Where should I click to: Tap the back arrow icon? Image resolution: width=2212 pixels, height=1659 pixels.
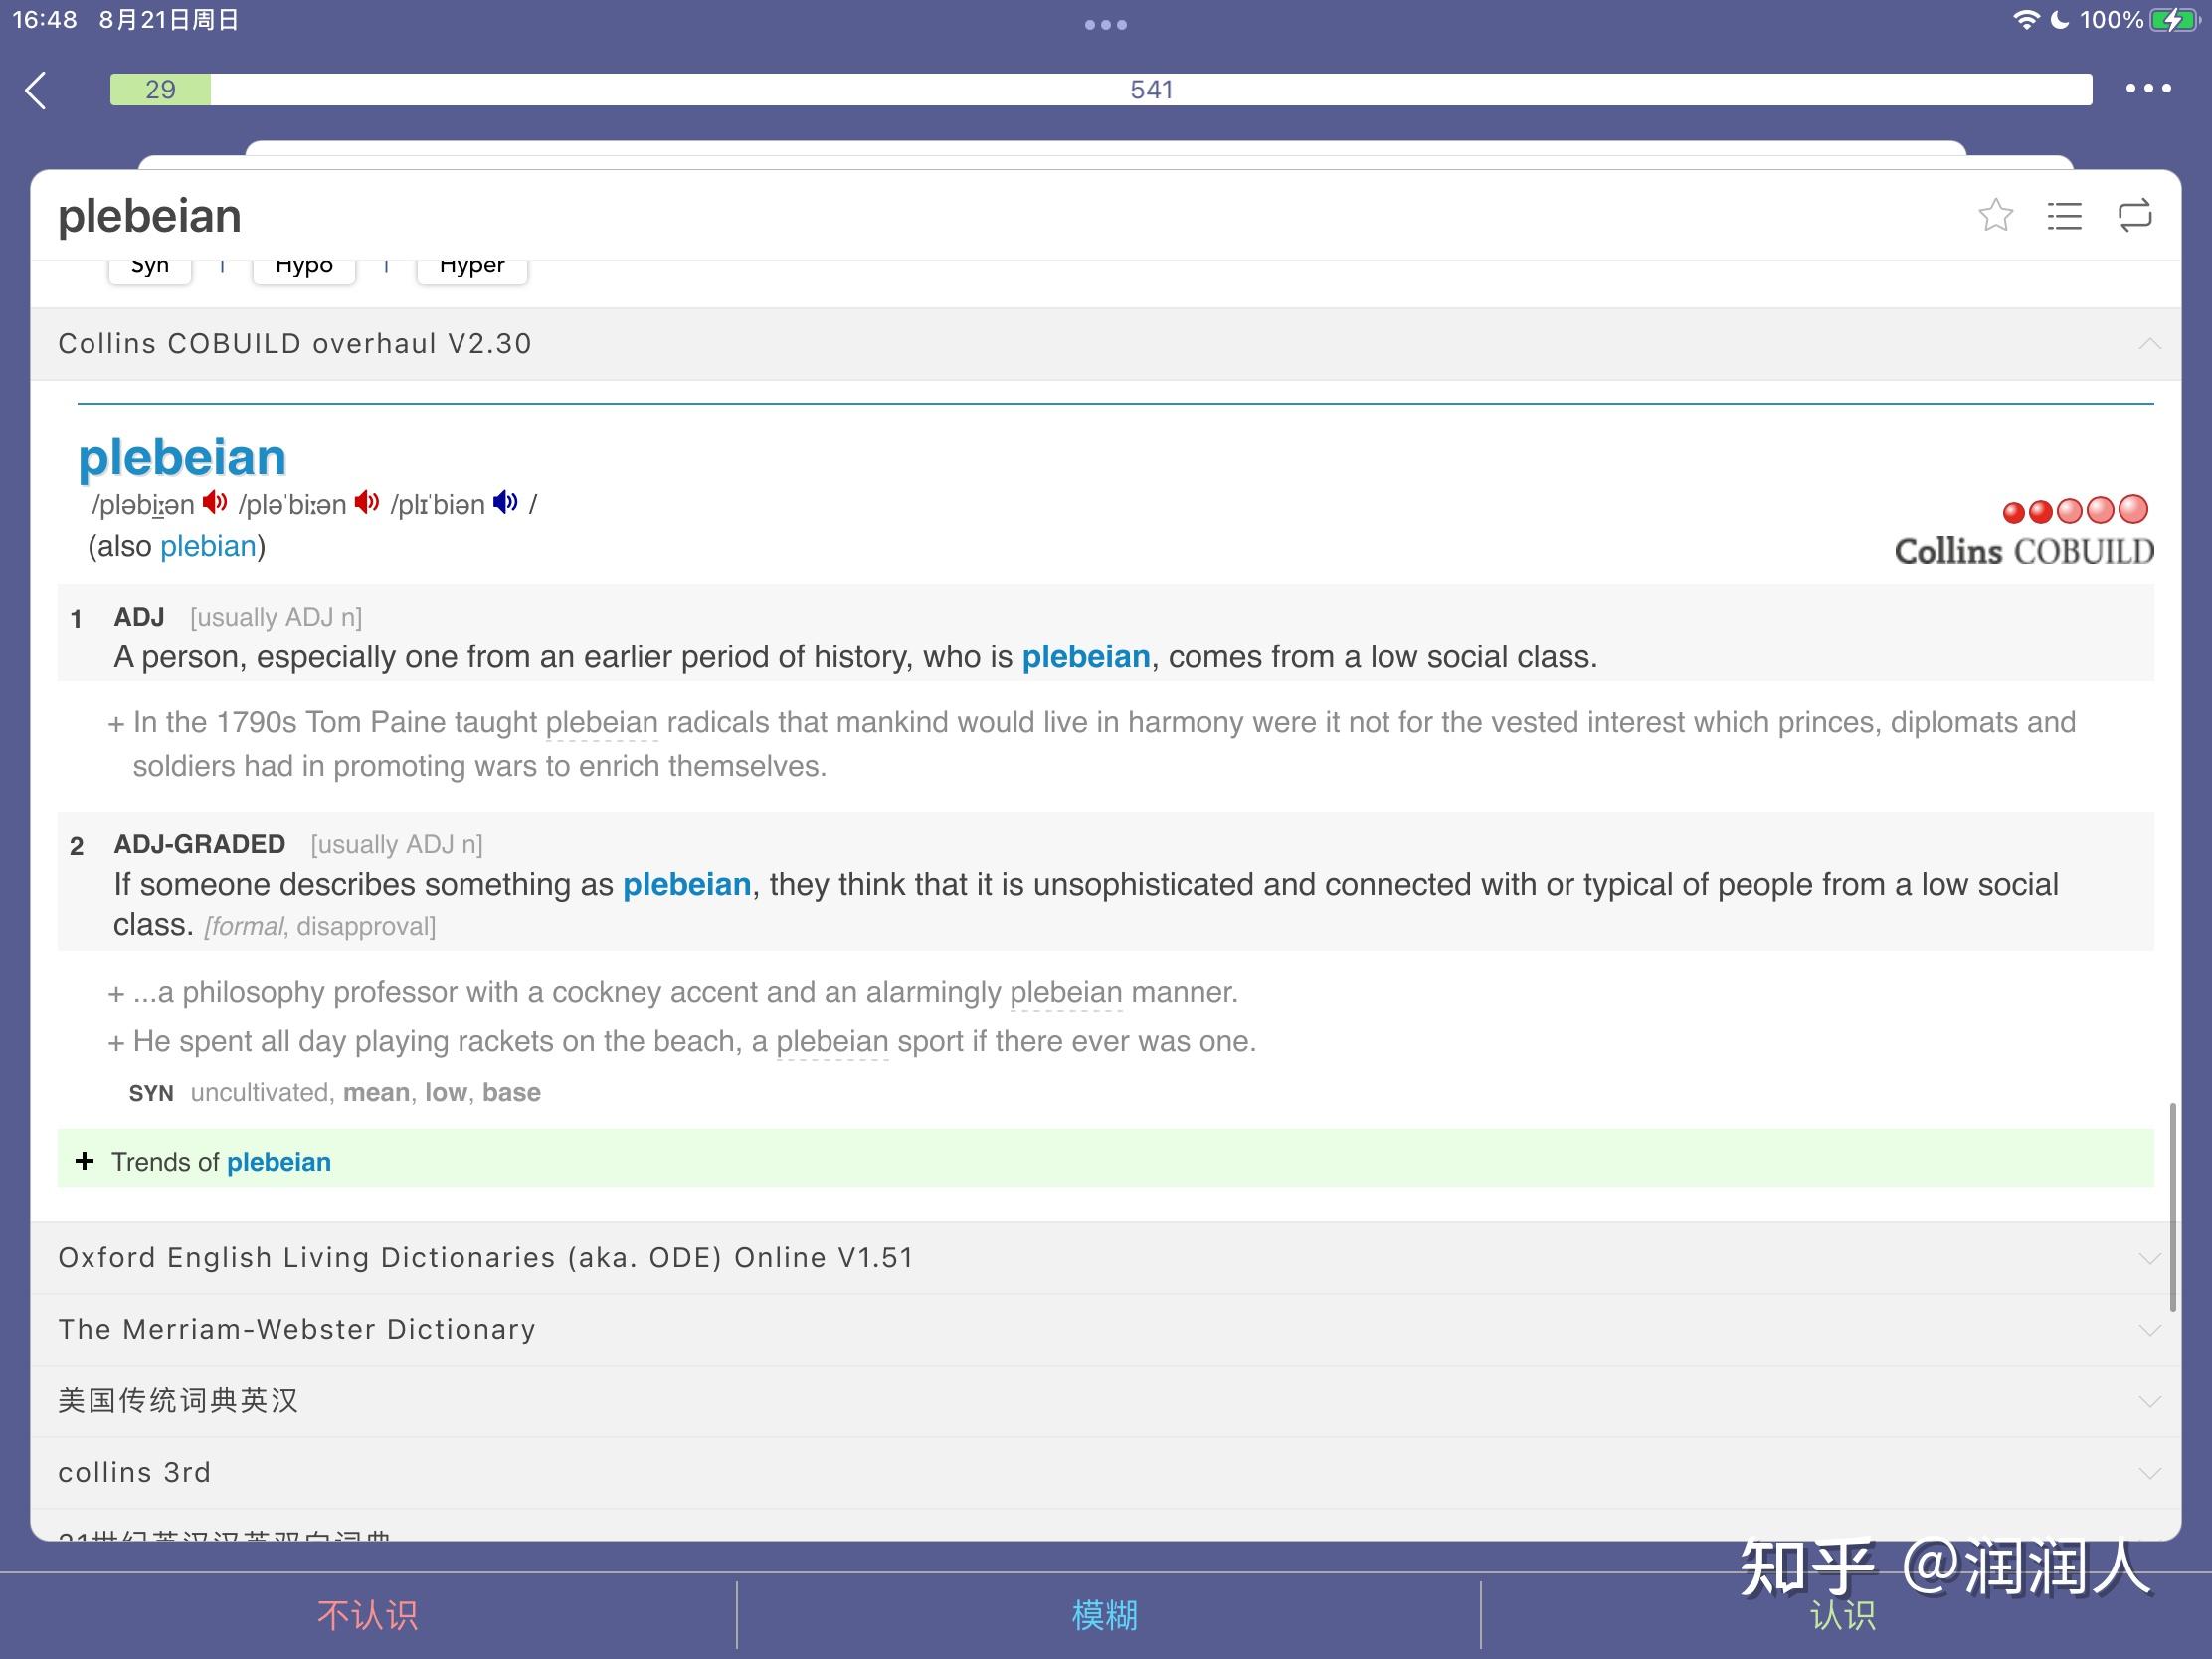coord(36,90)
